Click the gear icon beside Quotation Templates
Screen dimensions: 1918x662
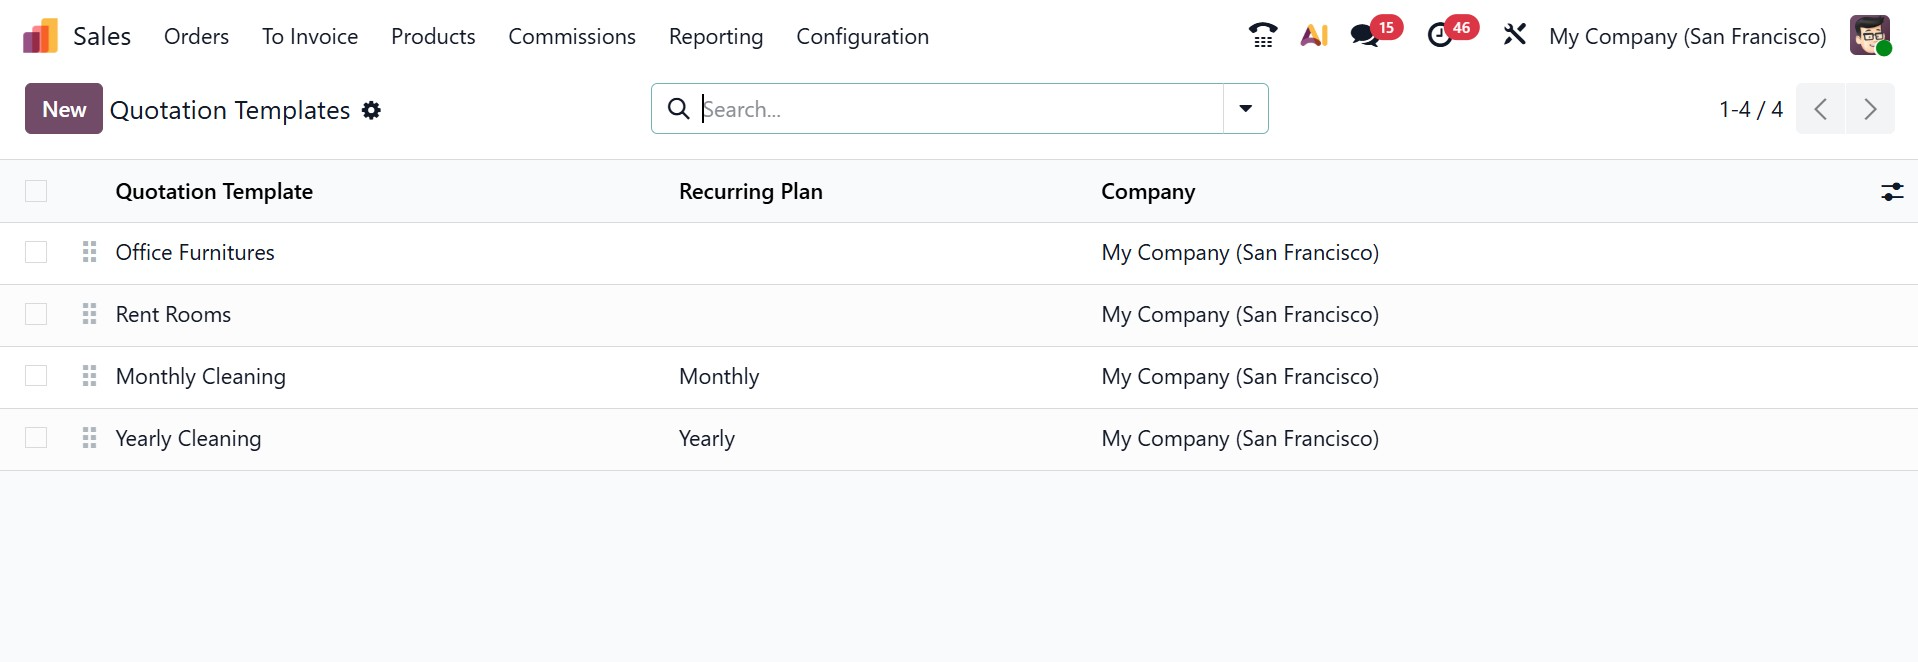click(371, 110)
